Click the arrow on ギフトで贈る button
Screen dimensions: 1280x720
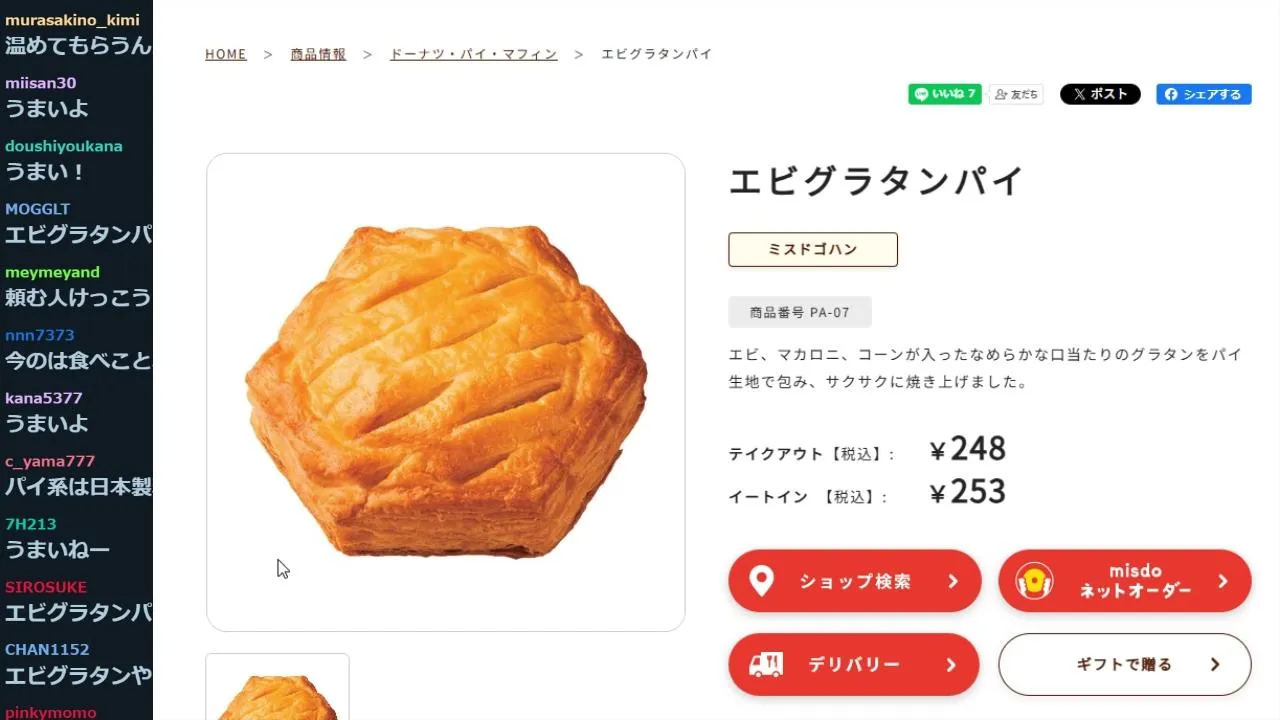[1215, 665]
